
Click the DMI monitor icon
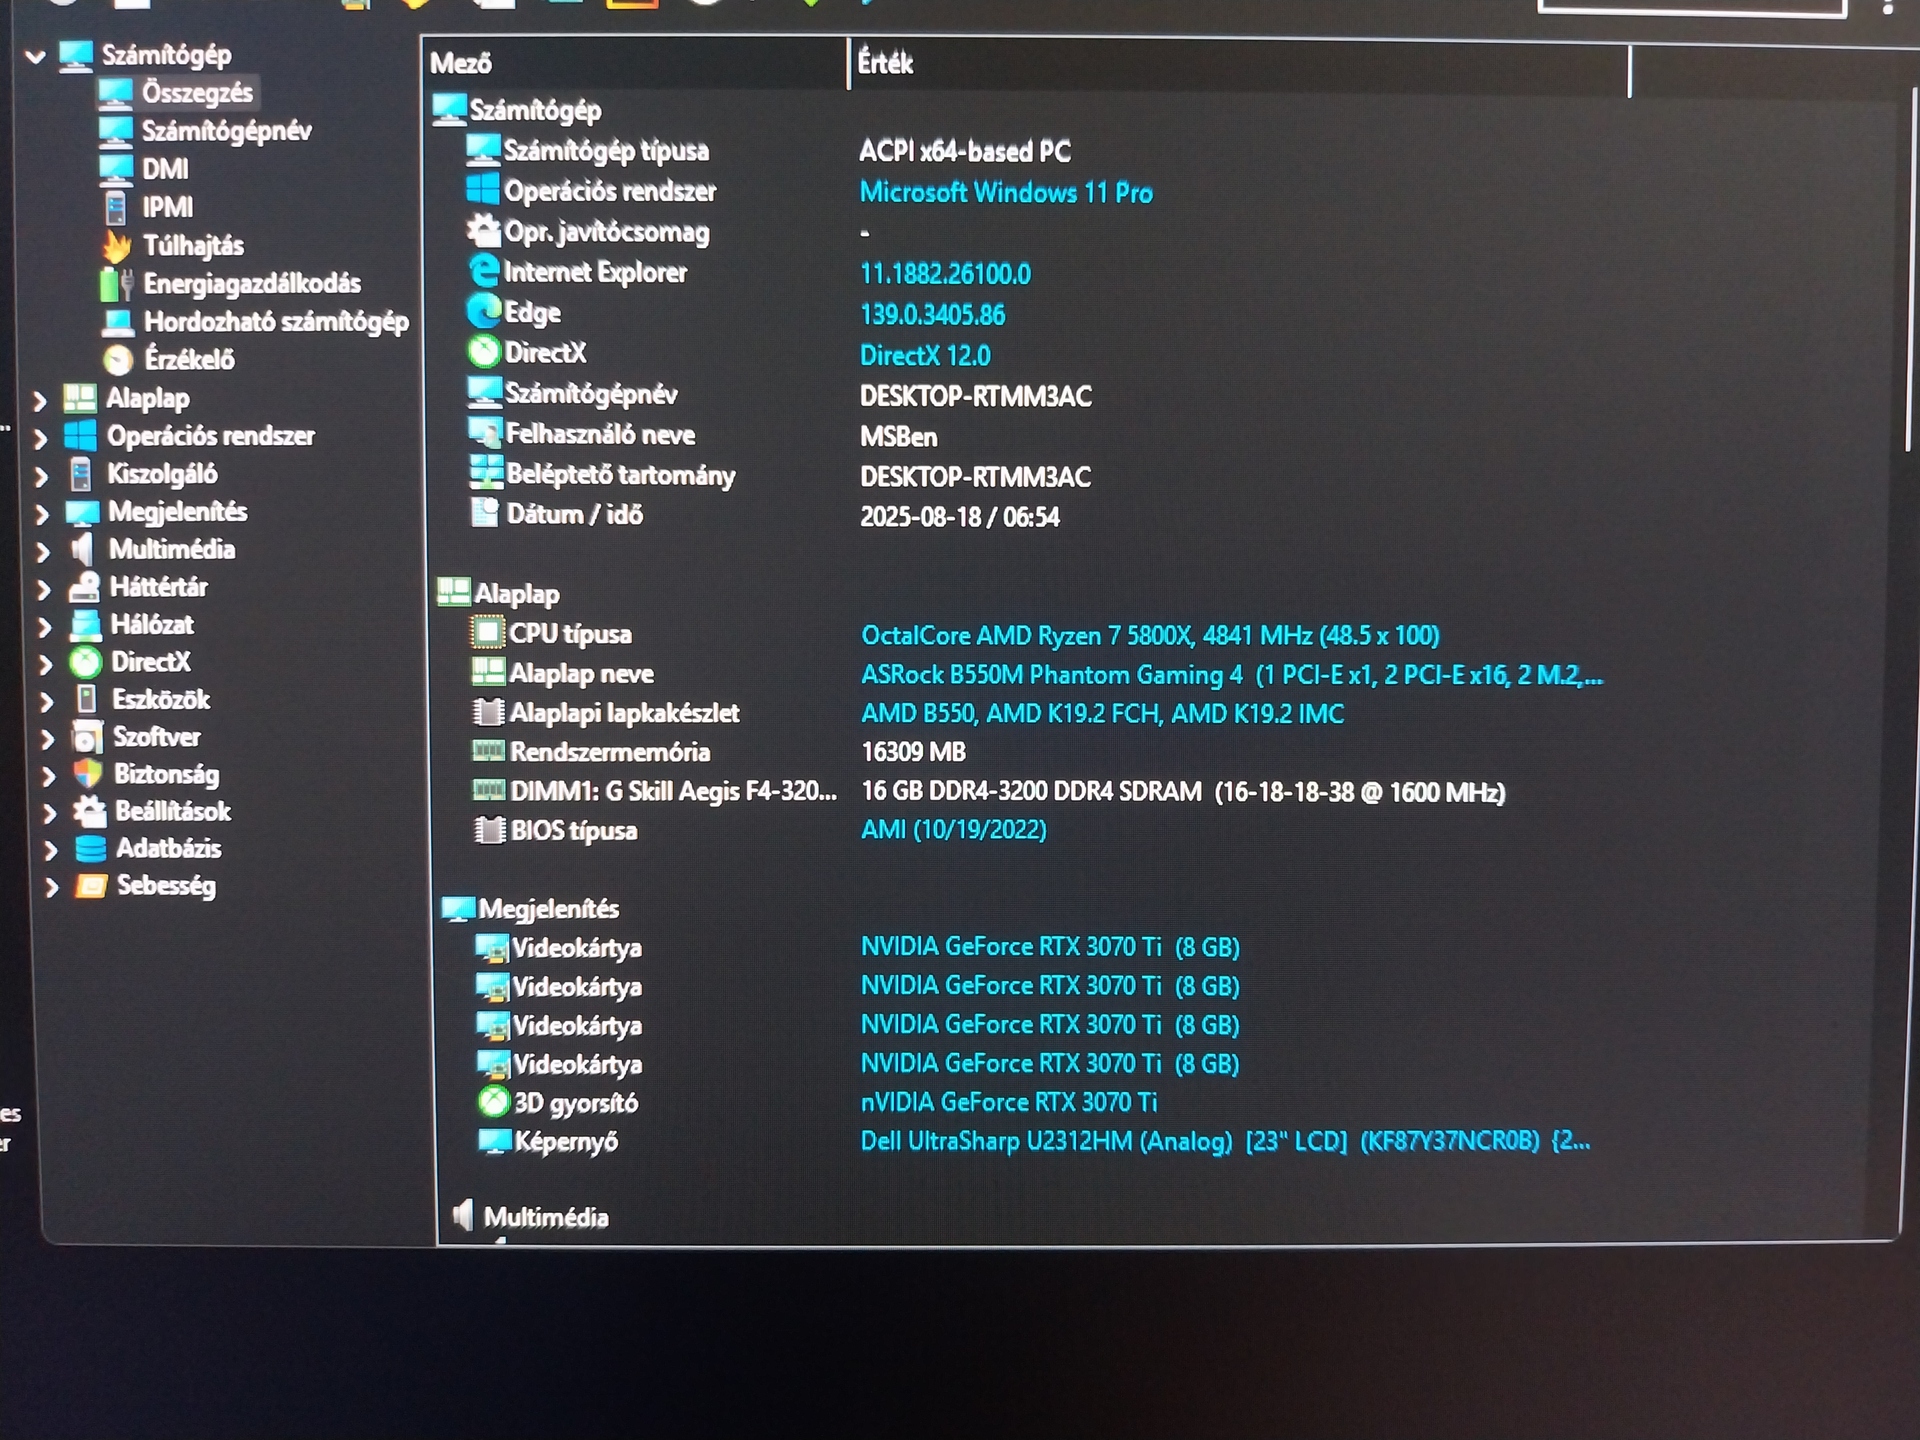pyautogui.click(x=116, y=169)
